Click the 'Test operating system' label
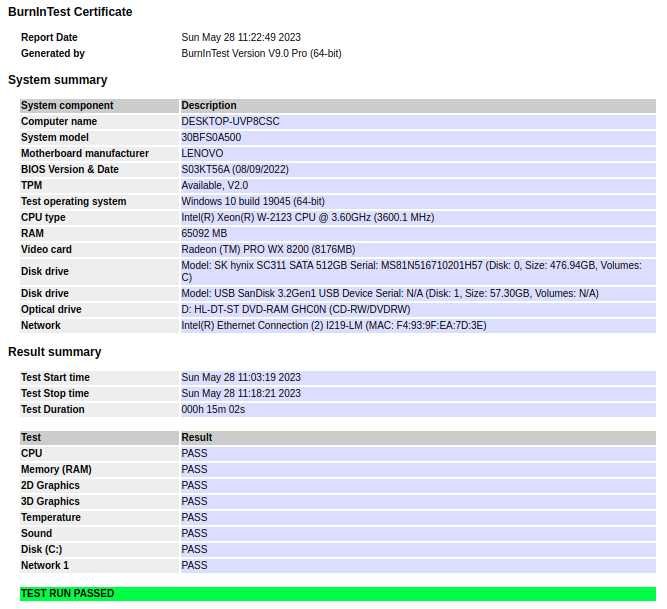The image size is (667, 609). pyautogui.click(x=74, y=202)
